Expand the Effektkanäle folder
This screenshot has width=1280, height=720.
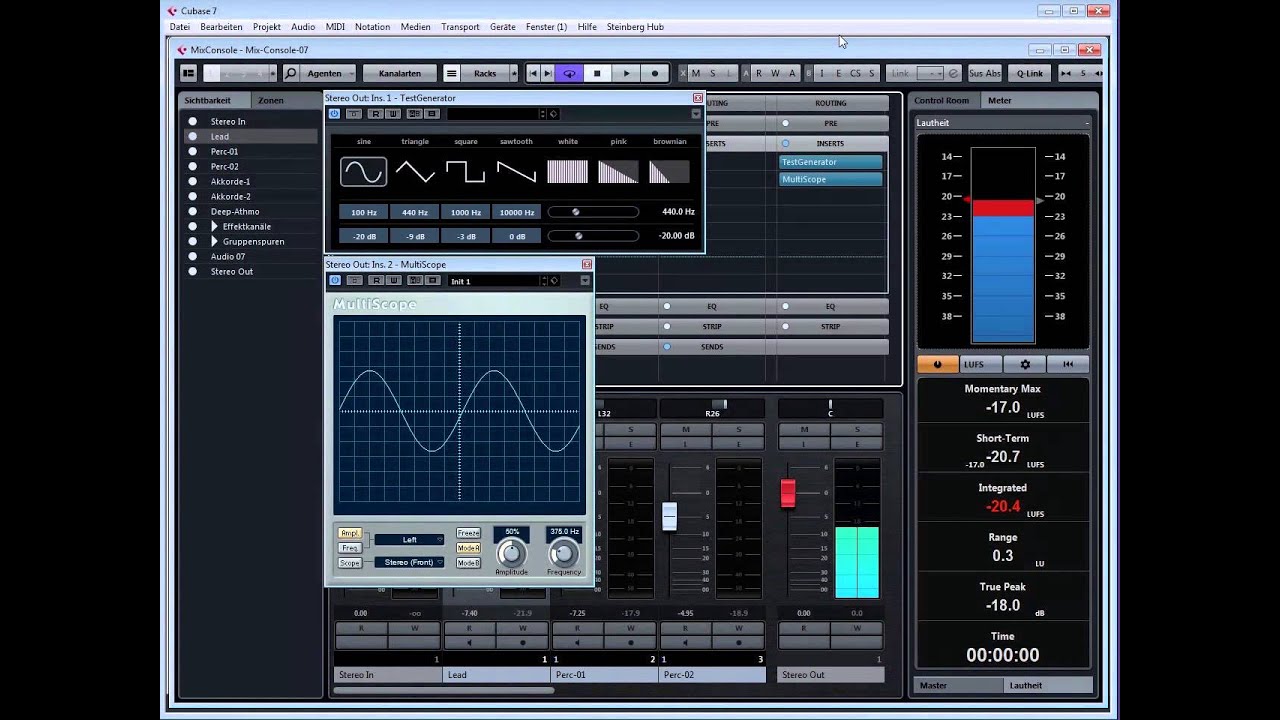pyautogui.click(x=214, y=227)
